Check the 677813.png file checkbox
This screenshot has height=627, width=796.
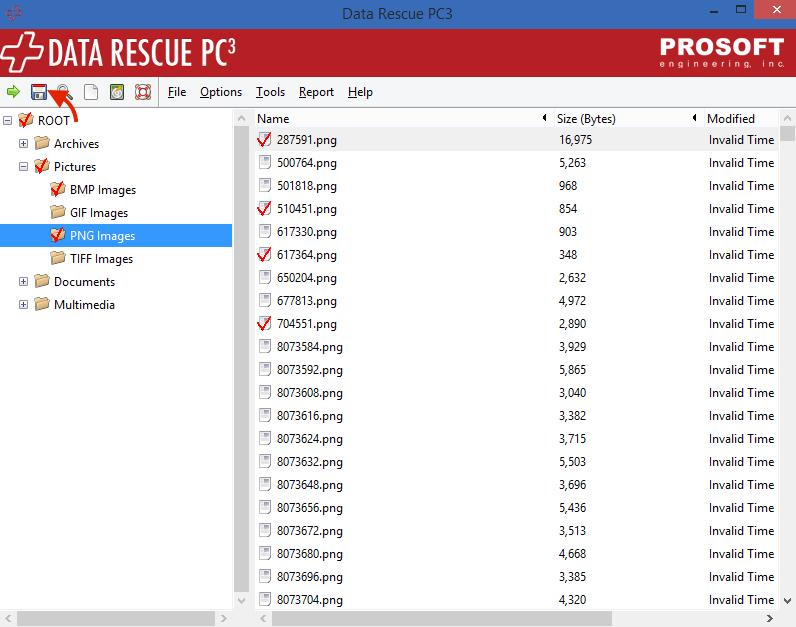[x=264, y=301]
